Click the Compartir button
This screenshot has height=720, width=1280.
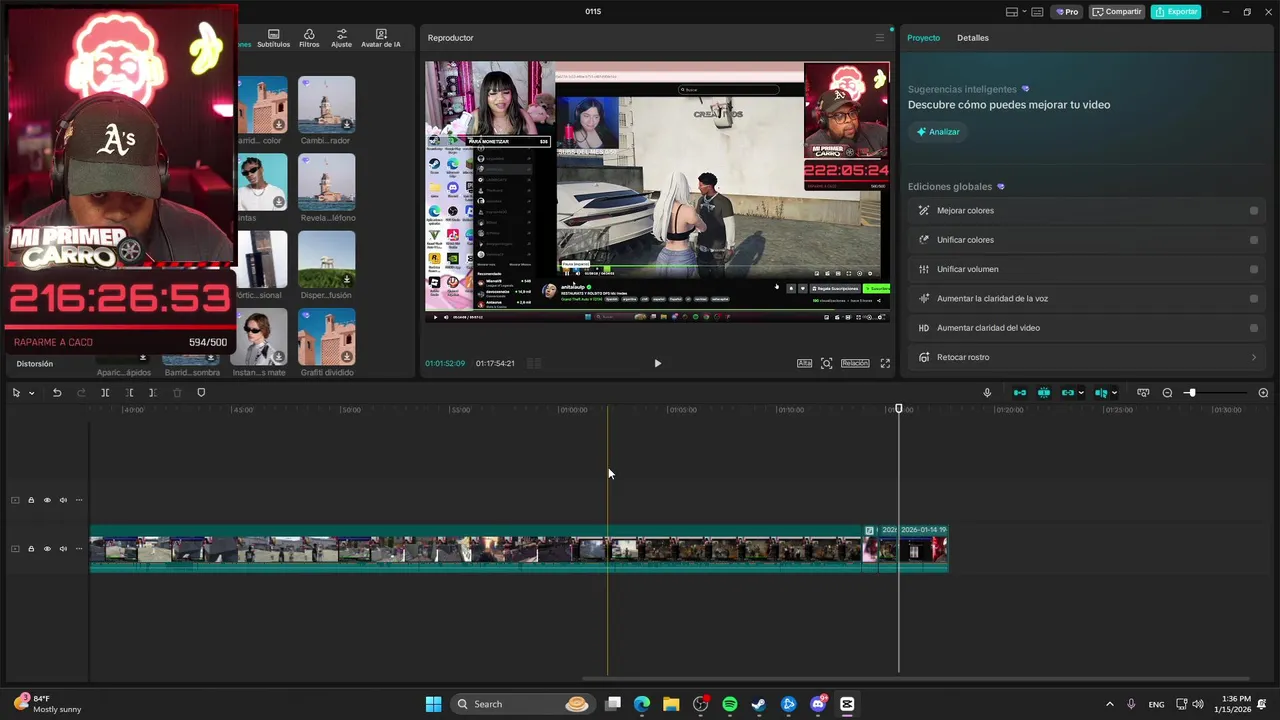point(1117,12)
